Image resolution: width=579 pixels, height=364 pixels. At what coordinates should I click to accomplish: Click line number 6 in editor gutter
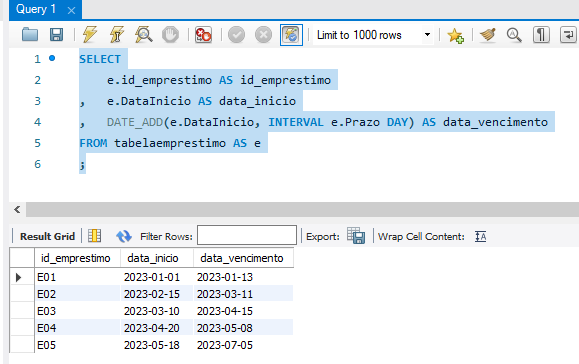point(37,164)
